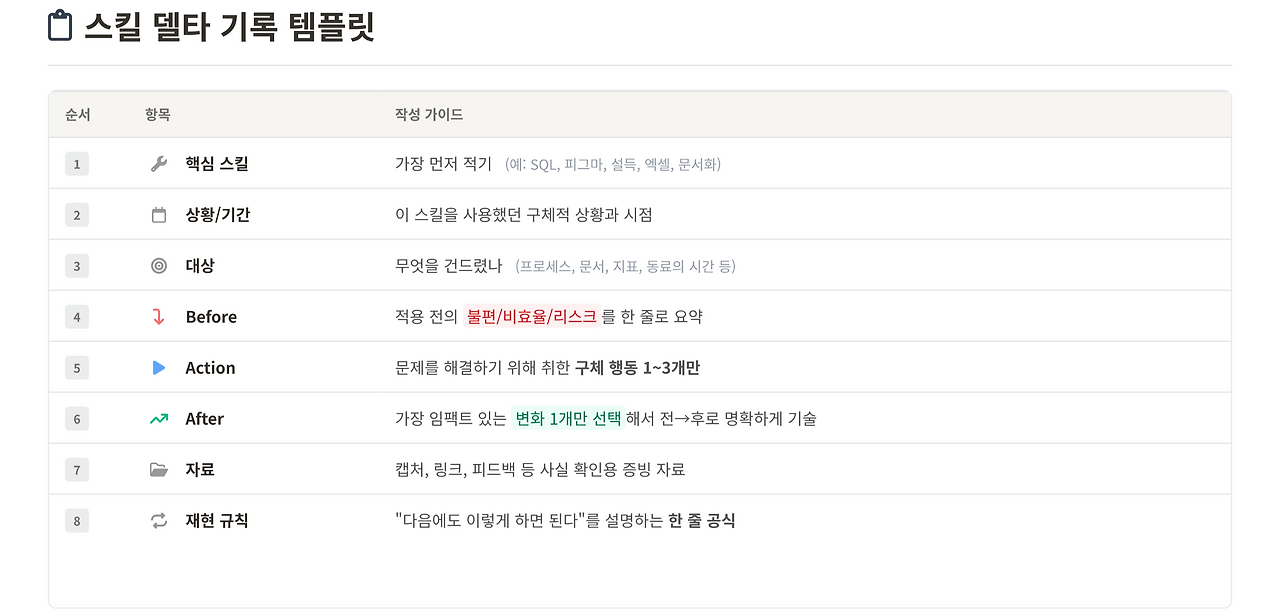Click the calendar icon for 상황/기간
The image size is (1280, 616).
[x=159, y=215]
